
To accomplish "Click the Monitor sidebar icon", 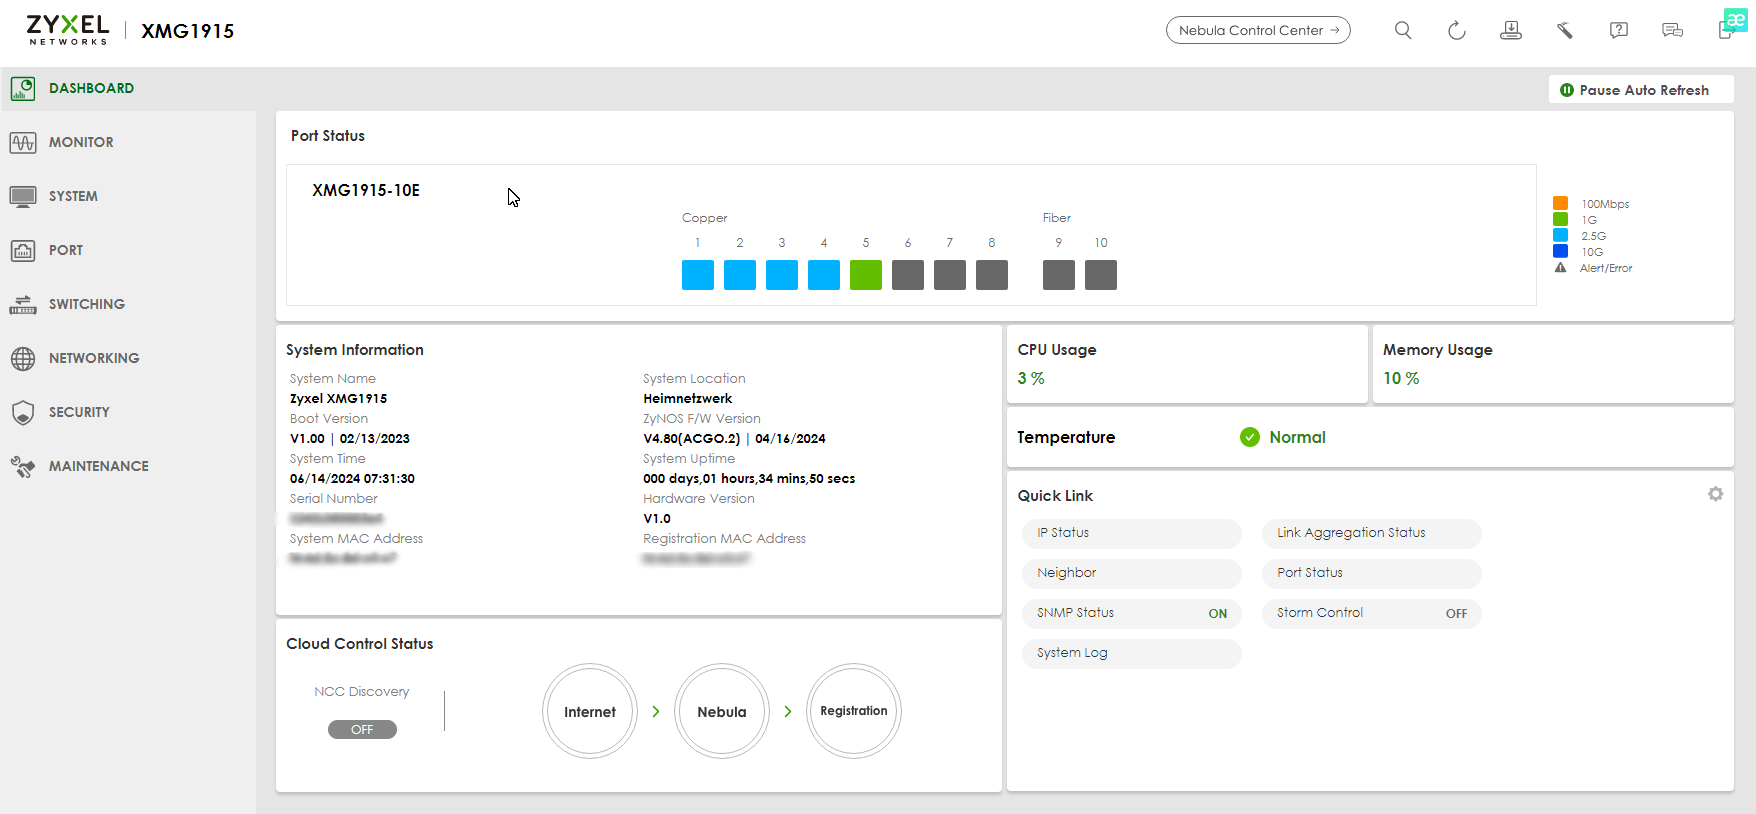I will click(x=23, y=142).
